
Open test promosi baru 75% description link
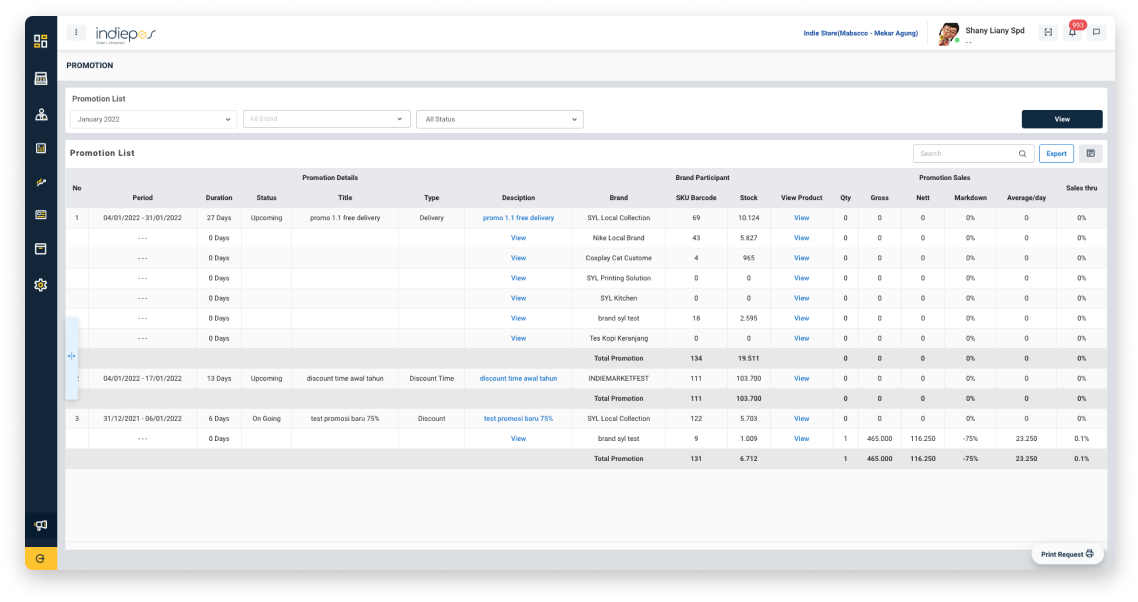[518, 419]
